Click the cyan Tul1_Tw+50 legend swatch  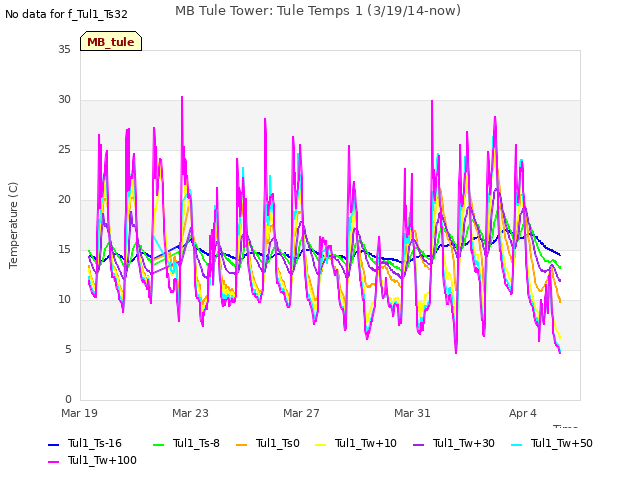[517, 444]
